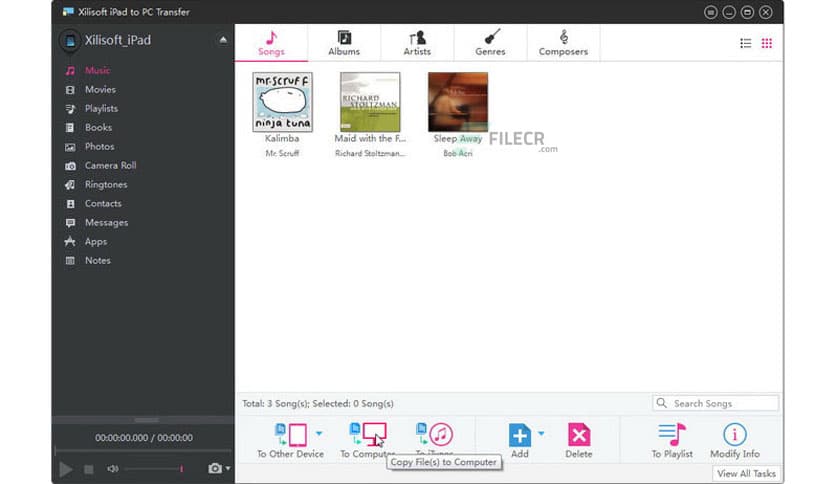Click the Add files button
Viewport: 836px width, 484px height.
(x=520, y=441)
